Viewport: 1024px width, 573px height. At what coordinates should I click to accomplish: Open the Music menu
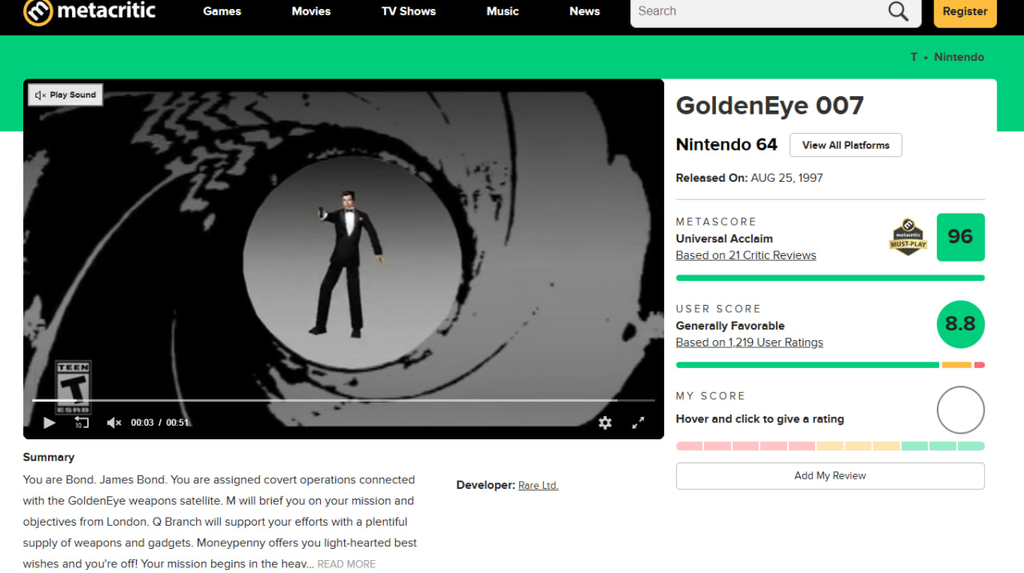coord(502,11)
